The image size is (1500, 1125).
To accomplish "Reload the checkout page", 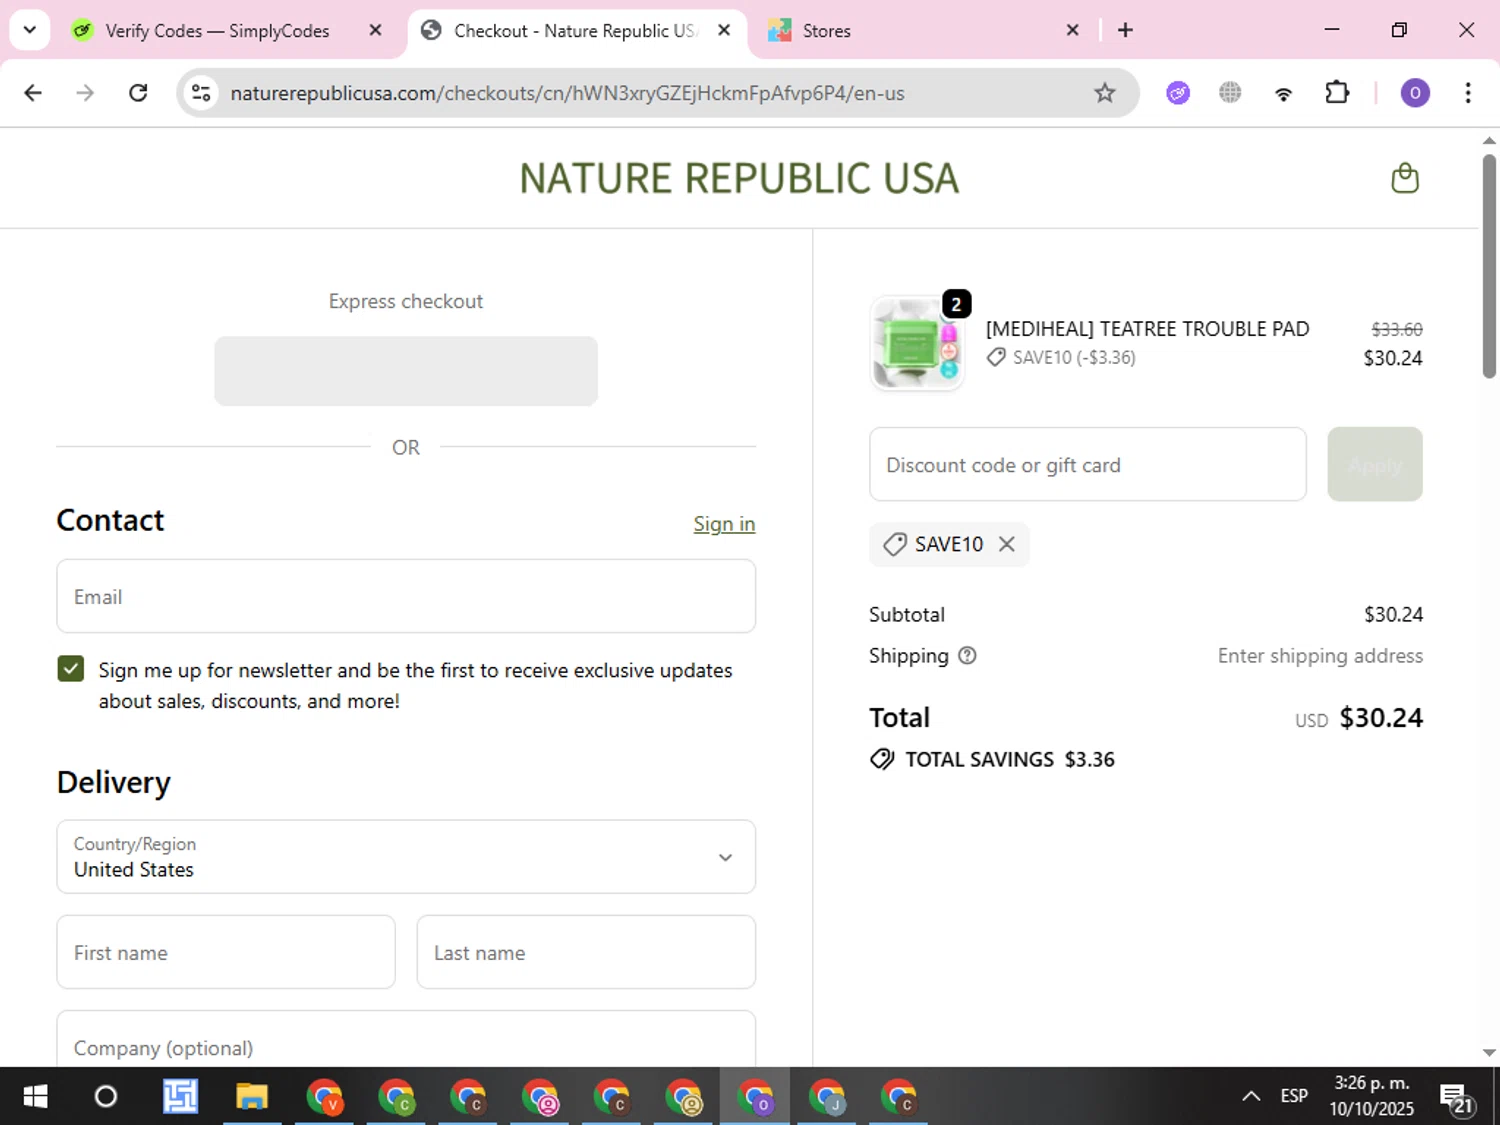I will 138,93.
